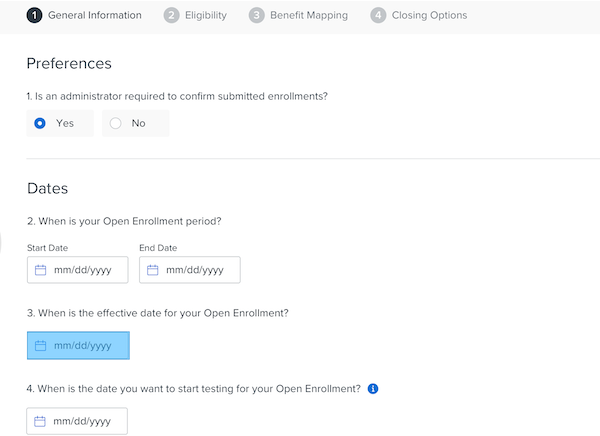Click calendar icon in highlighted effective date field

click(41, 346)
